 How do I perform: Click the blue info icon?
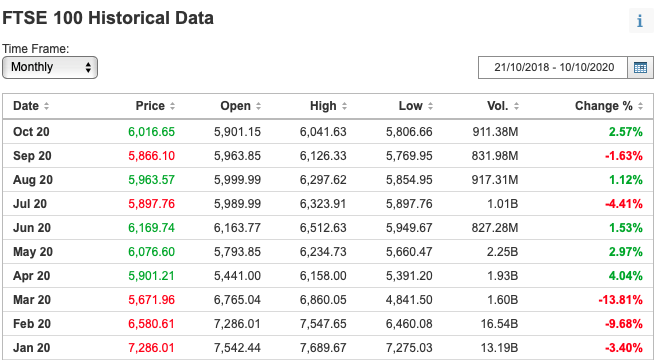click(x=640, y=20)
